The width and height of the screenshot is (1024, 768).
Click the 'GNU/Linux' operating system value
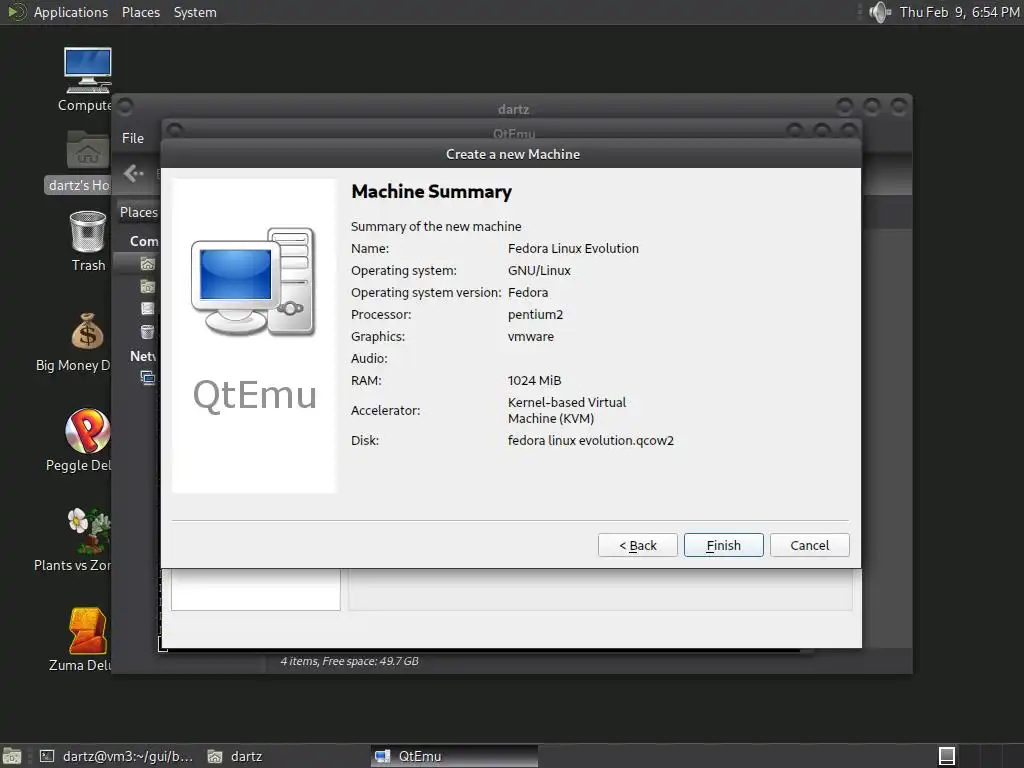point(539,270)
